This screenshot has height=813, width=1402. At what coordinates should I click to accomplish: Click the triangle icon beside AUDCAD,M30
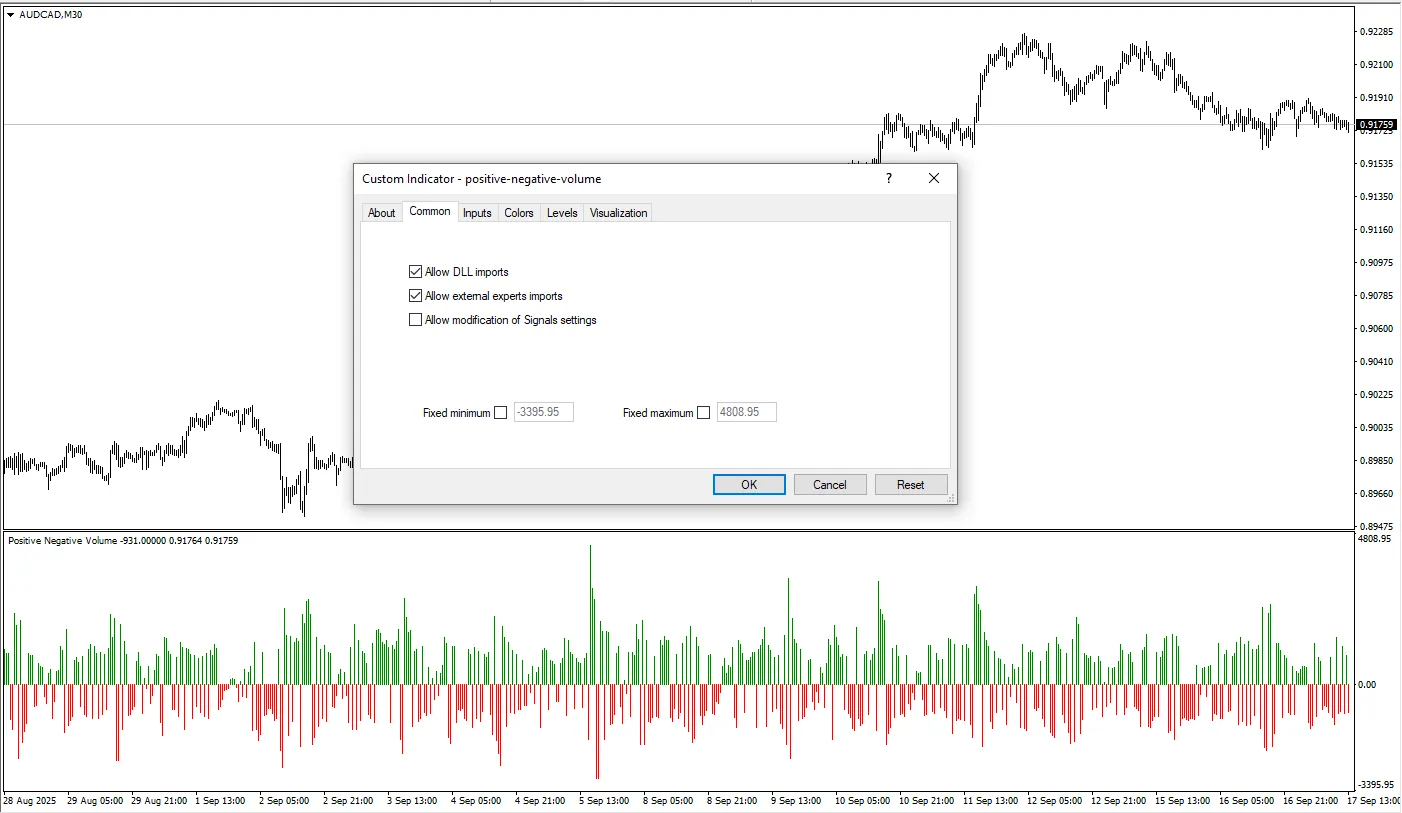pyautogui.click(x=10, y=15)
